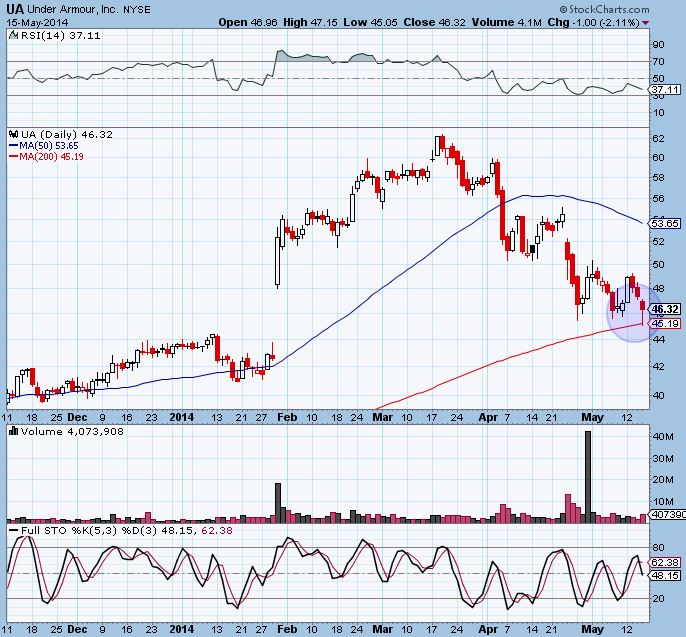Click the High 47.15 value

(310, 22)
